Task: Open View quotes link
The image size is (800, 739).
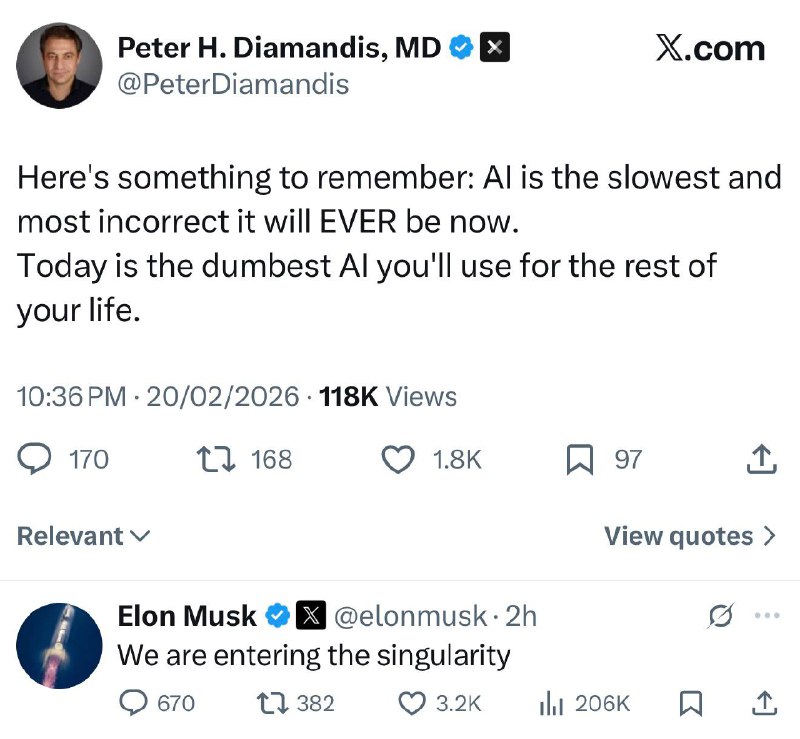Action: click(x=678, y=536)
